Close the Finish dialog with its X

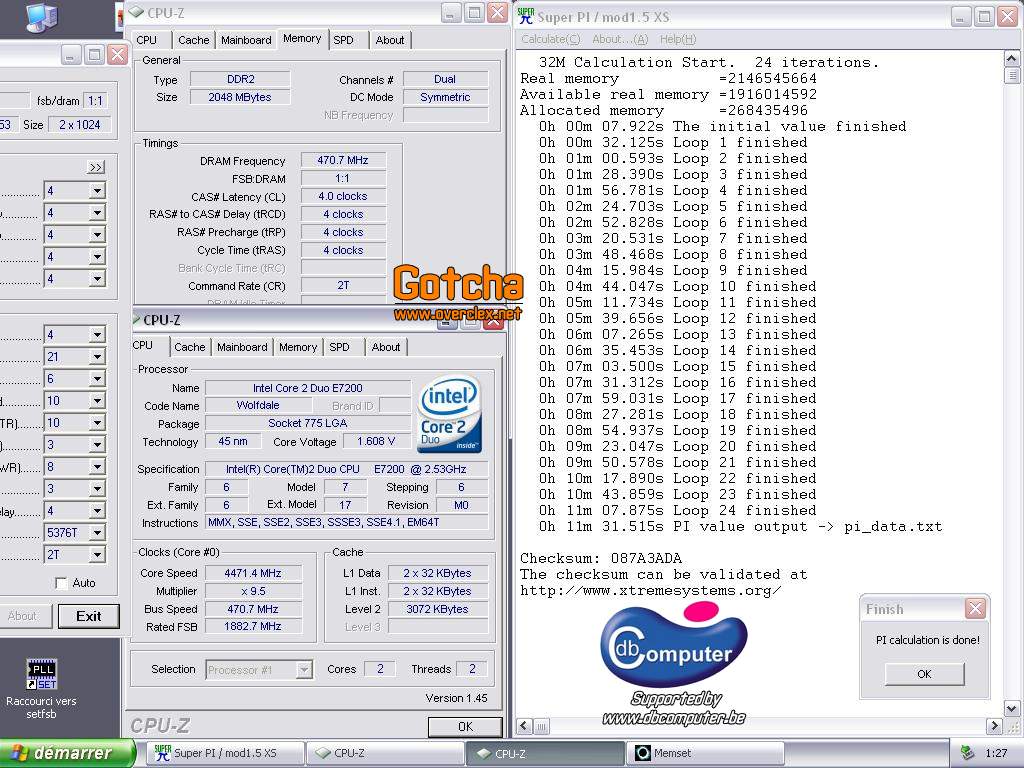point(975,609)
